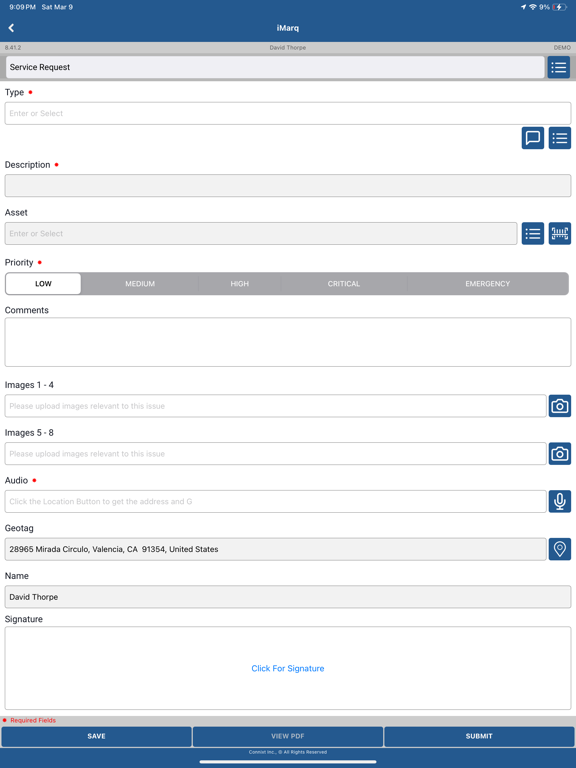Image resolution: width=576 pixels, height=768 pixels.
Task: Tap the Images 1 - 4 upload field
Action: tap(275, 406)
